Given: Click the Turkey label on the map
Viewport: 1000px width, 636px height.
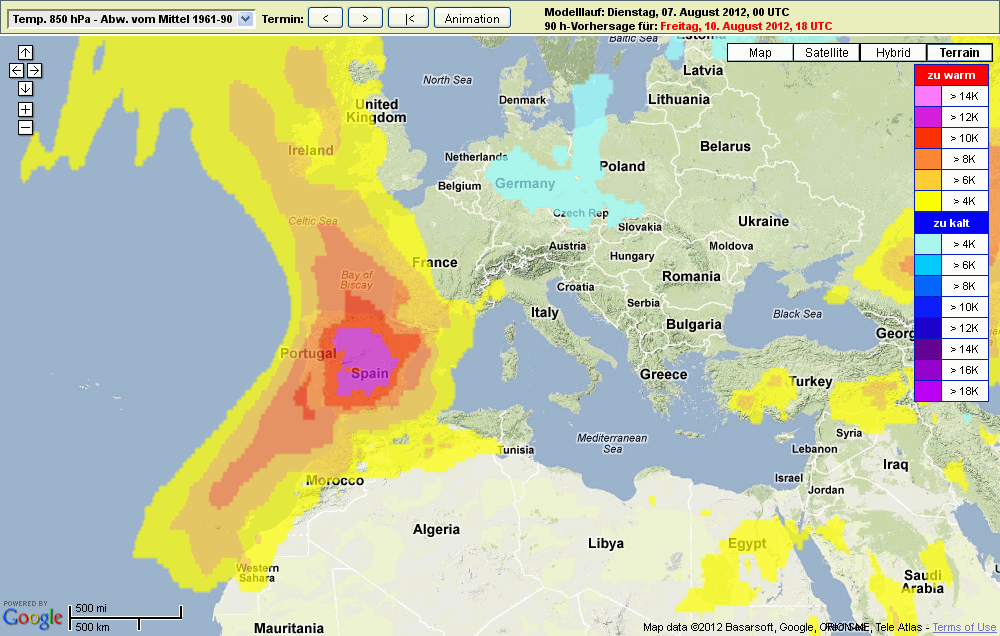Looking at the screenshot, I should pos(811,381).
